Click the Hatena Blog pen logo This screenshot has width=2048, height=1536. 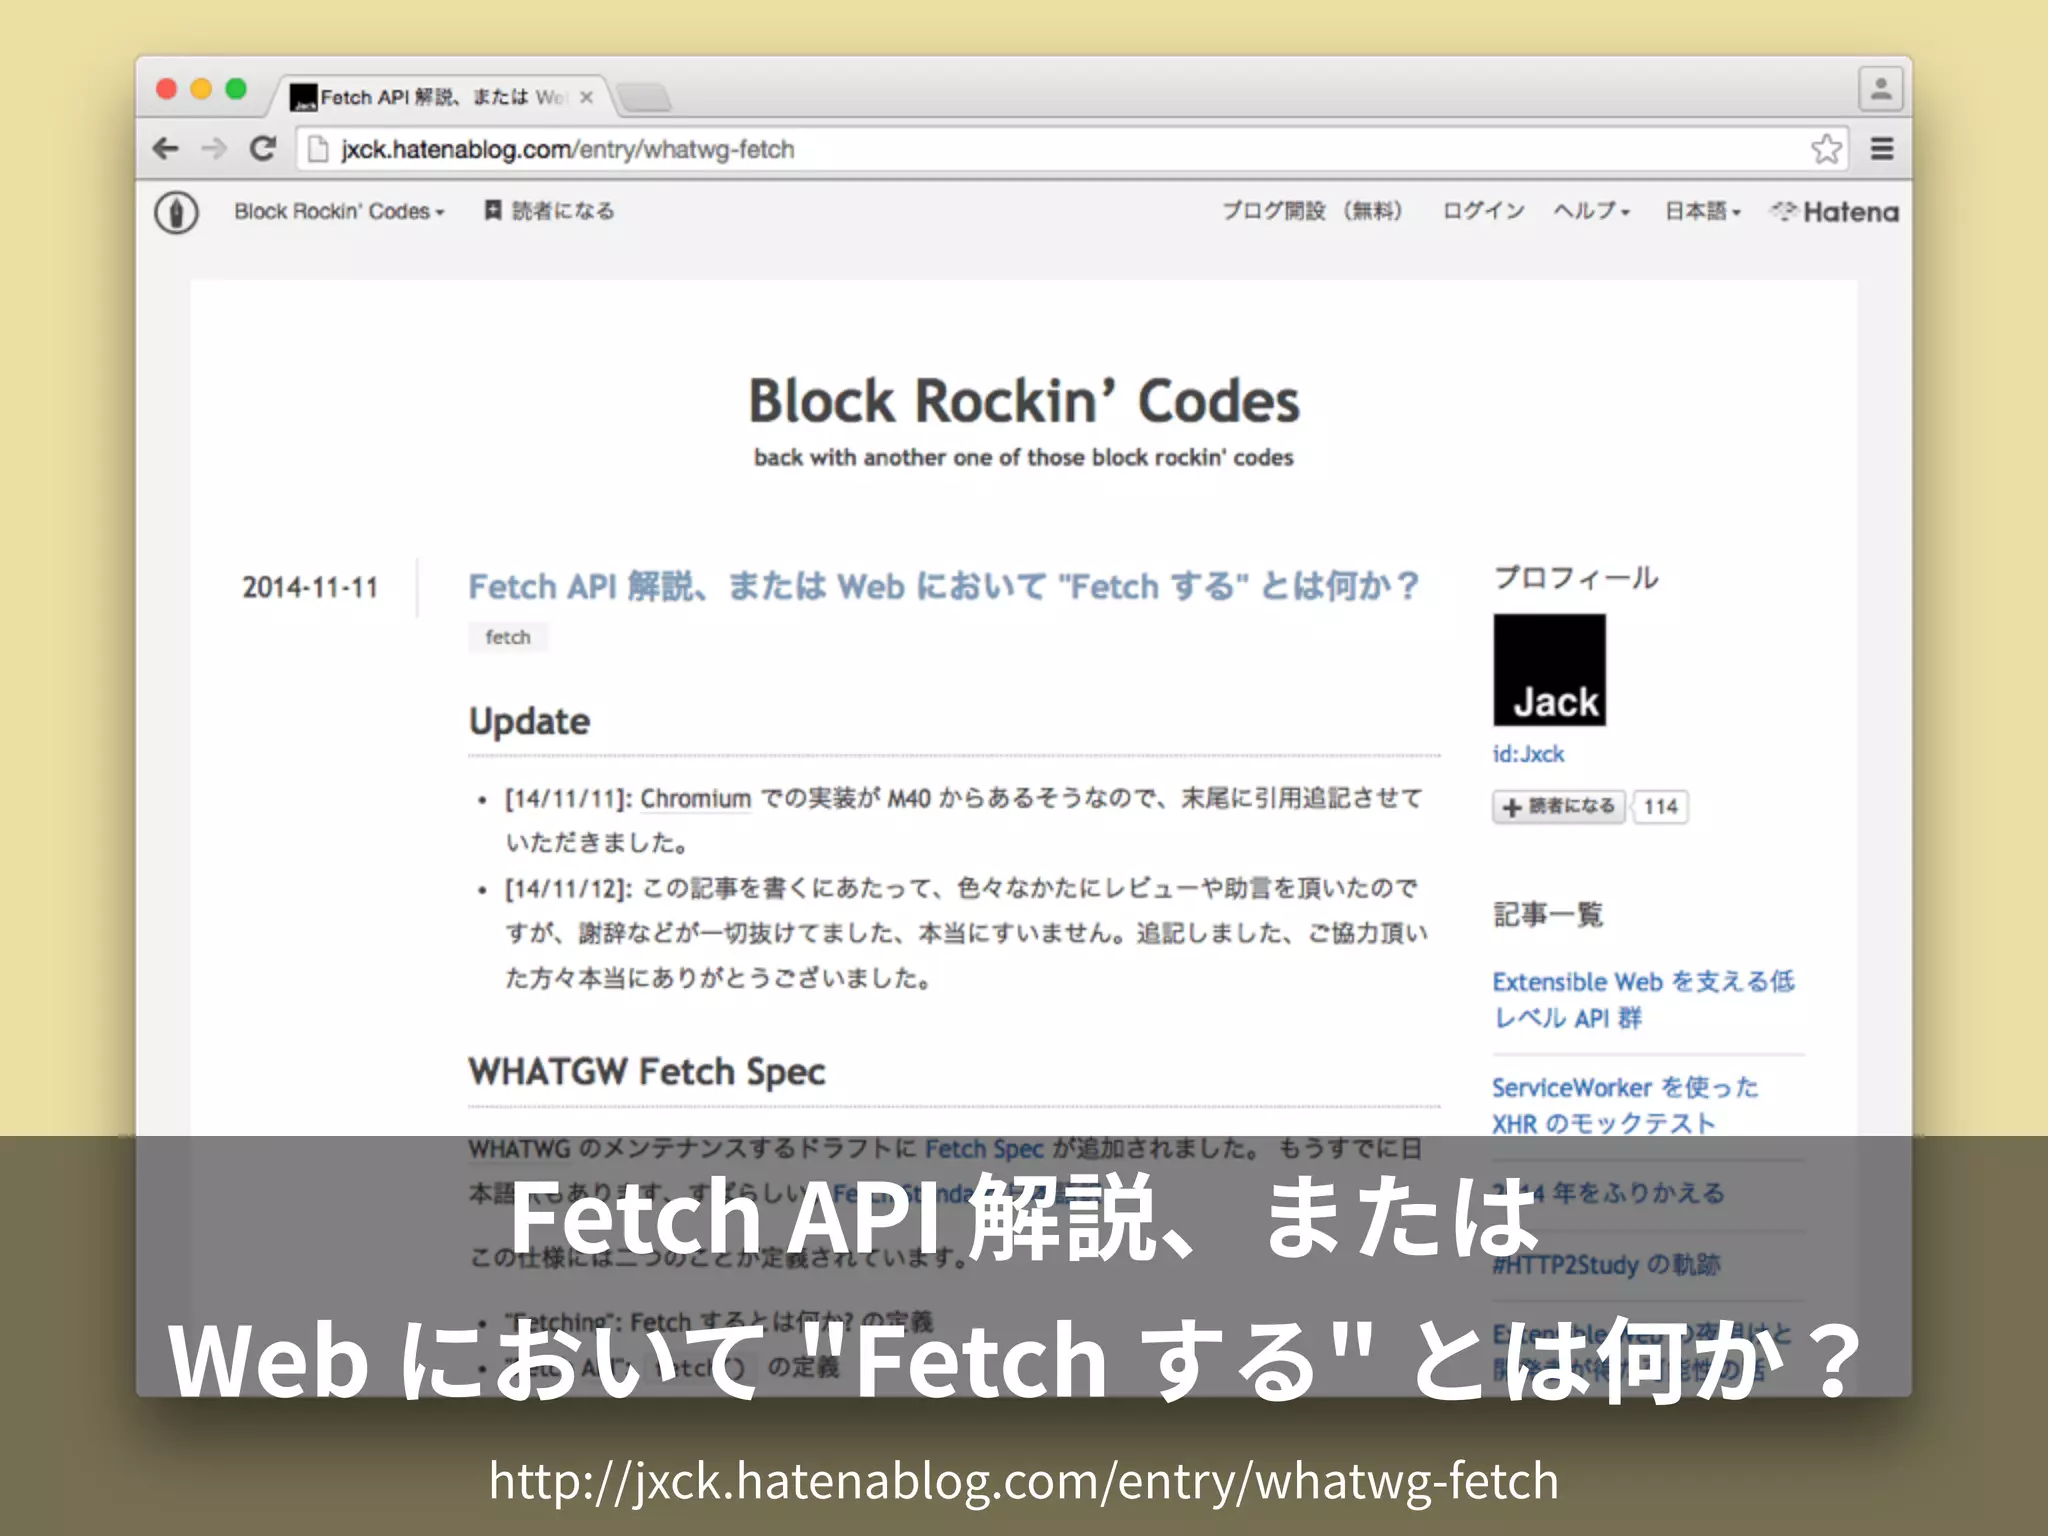point(177,212)
